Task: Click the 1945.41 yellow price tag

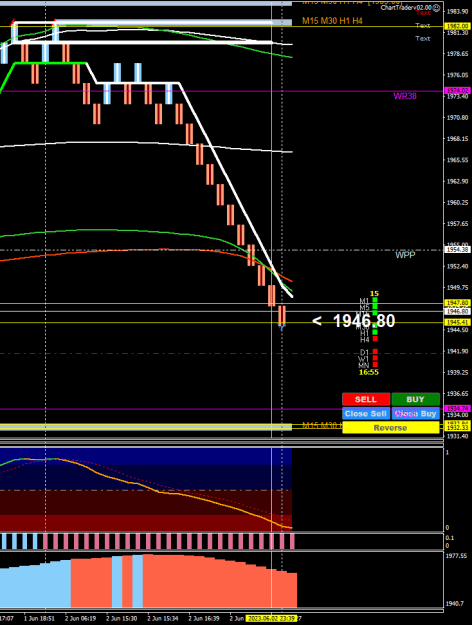Action: [458, 322]
